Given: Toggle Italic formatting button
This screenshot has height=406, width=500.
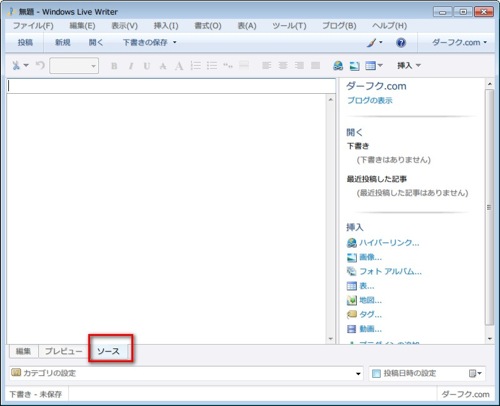Looking at the screenshot, I should point(131,66).
